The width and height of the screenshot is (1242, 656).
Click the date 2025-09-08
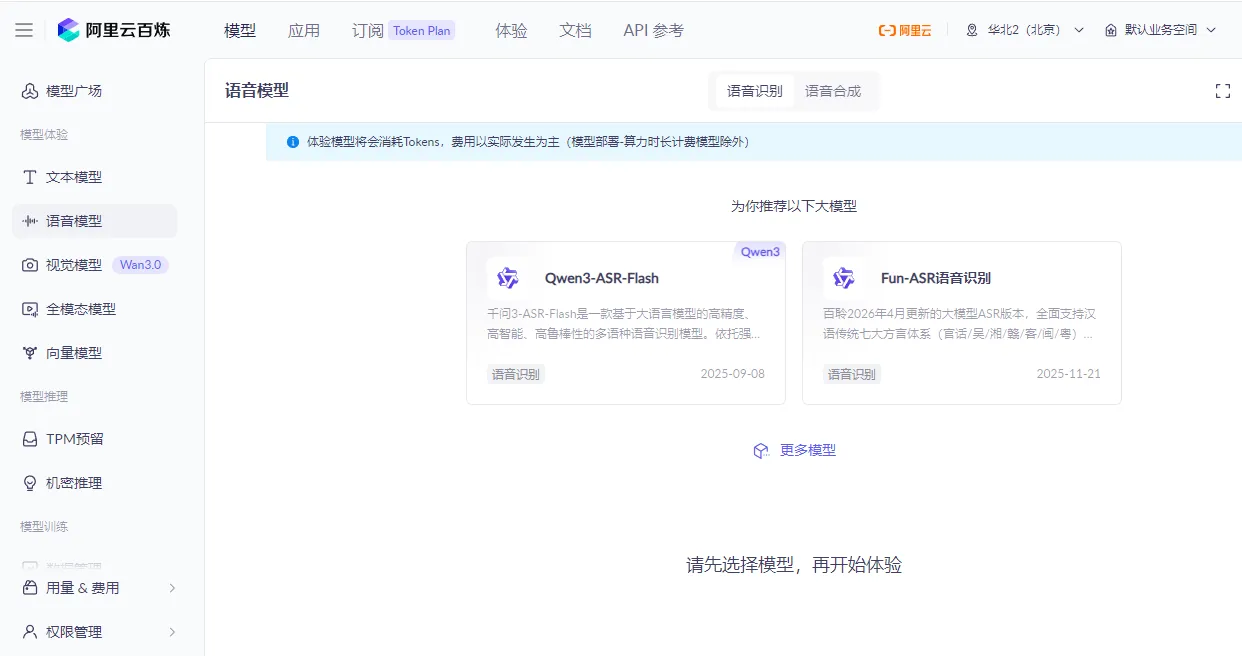coord(733,374)
